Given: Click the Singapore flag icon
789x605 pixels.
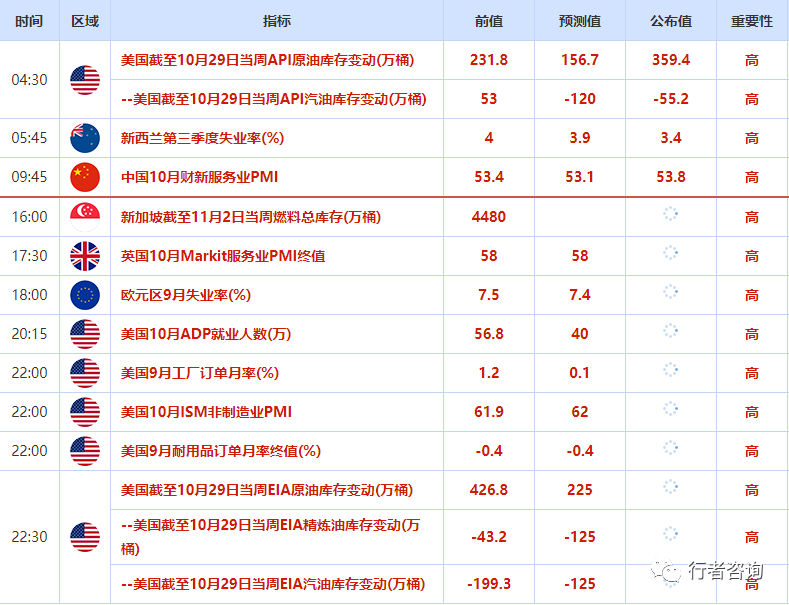Looking at the screenshot, I should (x=85, y=217).
